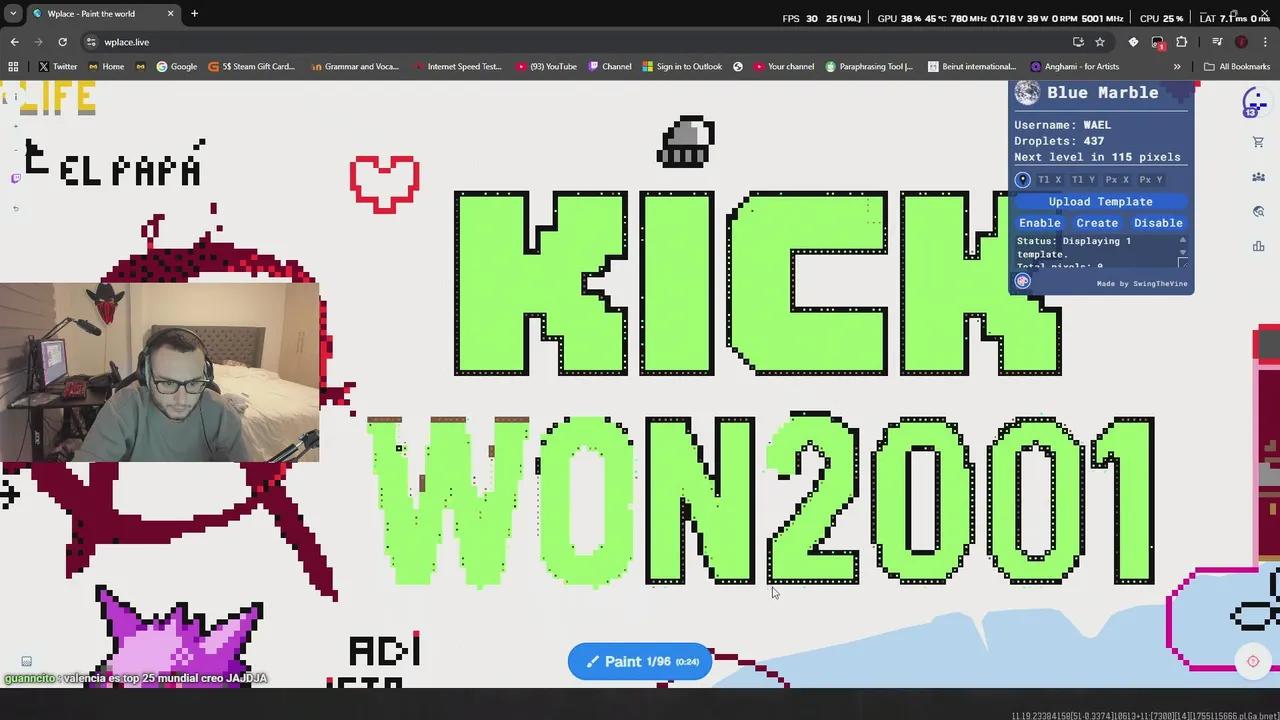This screenshot has width=1280, height=720.
Task: Expand the bookmarks overflow chevron
Action: tap(1177, 67)
